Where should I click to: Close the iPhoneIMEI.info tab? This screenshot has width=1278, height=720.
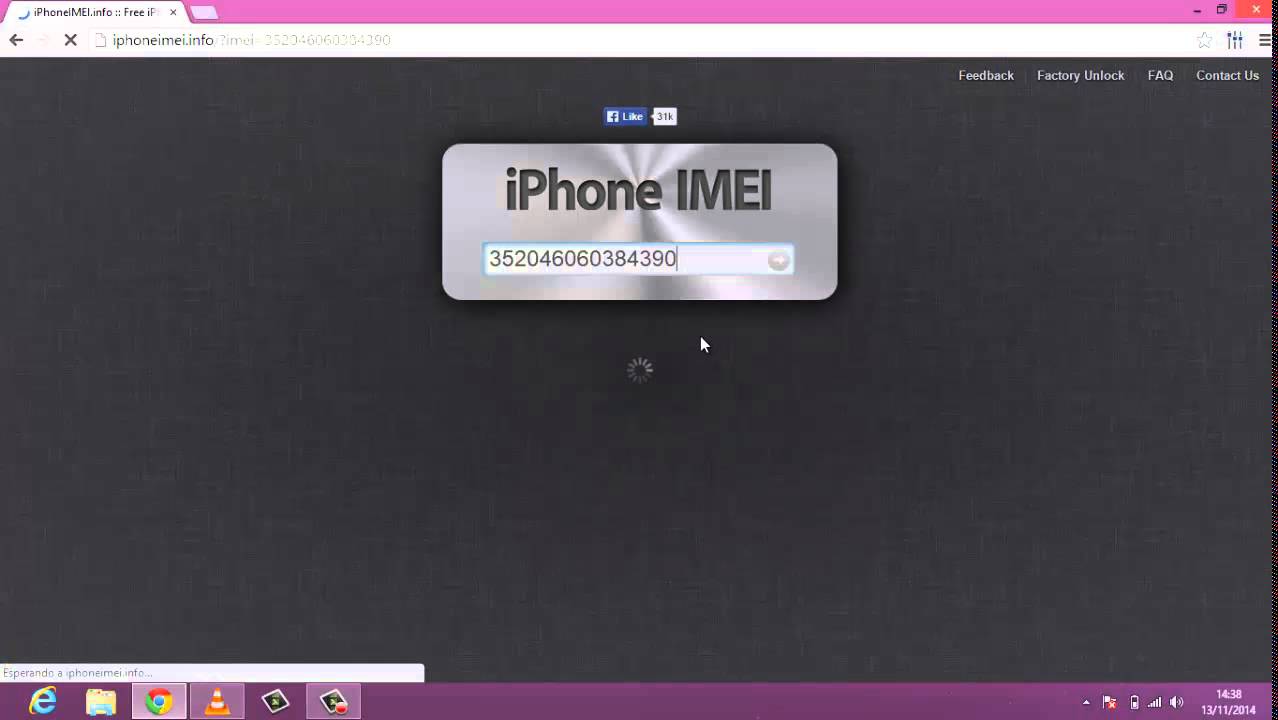173,12
